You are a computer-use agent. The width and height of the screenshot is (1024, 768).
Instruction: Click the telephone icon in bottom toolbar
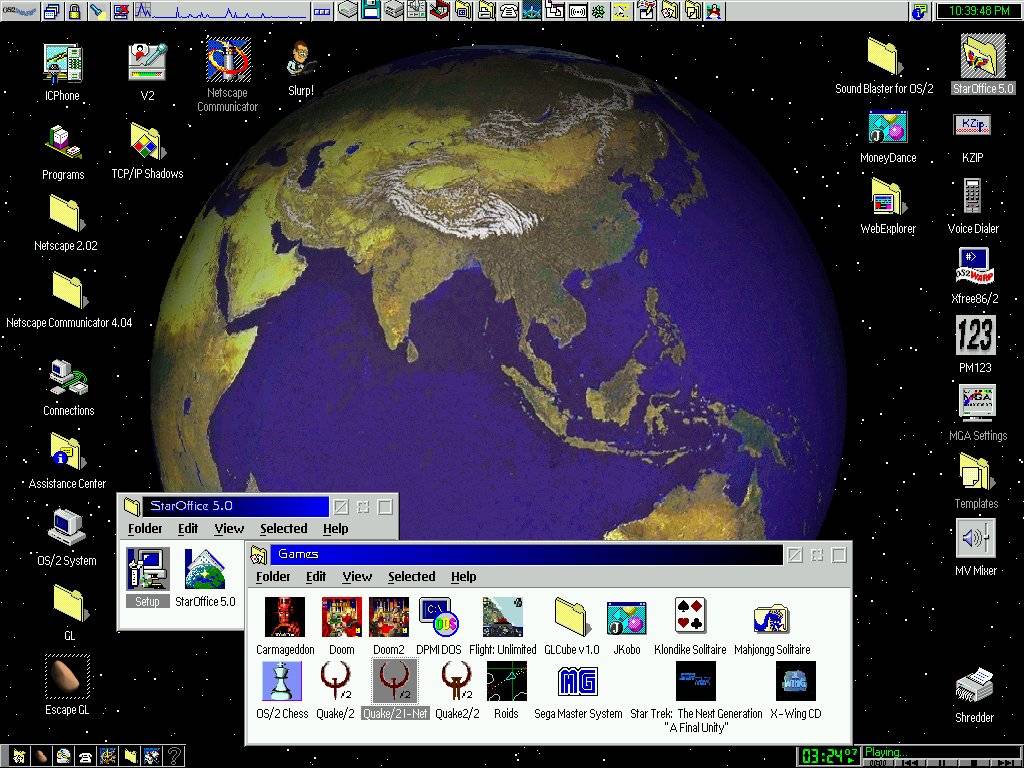(86, 756)
